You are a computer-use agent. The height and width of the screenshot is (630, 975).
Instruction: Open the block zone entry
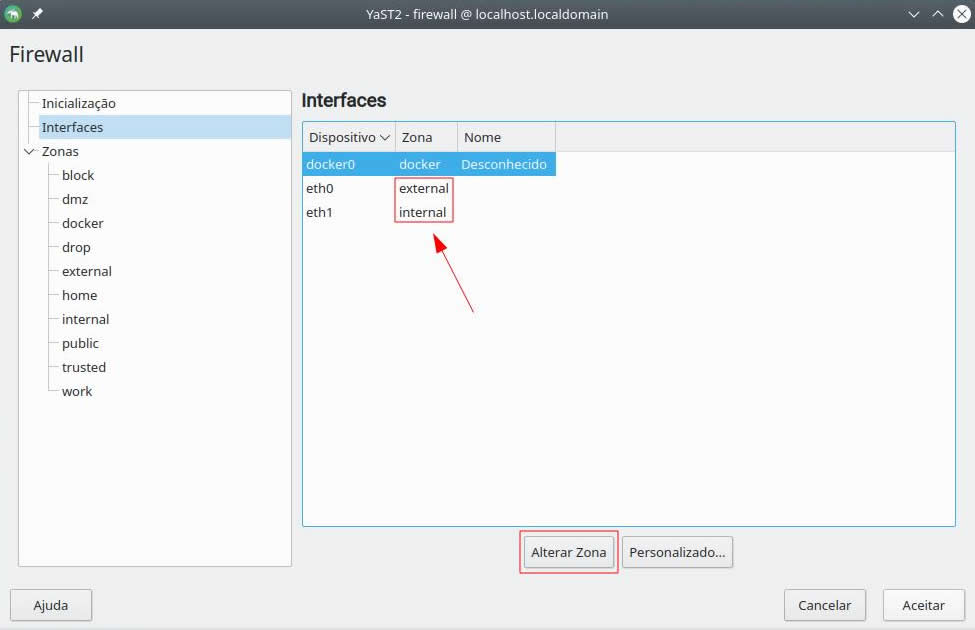(x=78, y=175)
